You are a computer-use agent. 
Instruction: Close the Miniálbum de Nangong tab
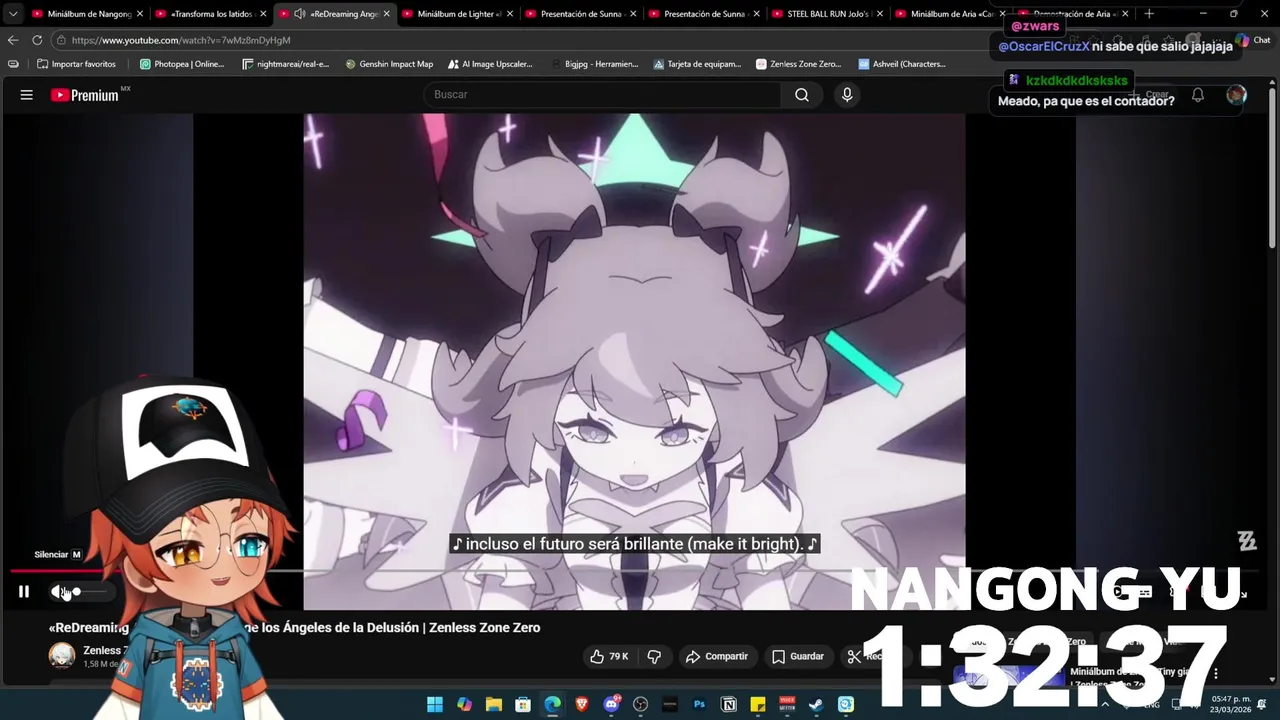tap(140, 14)
